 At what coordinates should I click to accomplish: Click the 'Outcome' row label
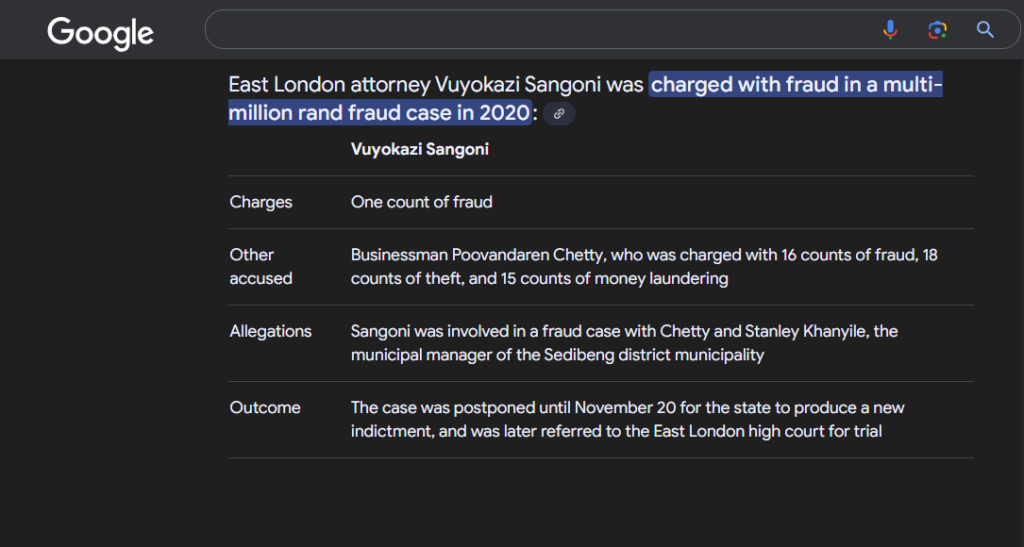click(x=264, y=407)
